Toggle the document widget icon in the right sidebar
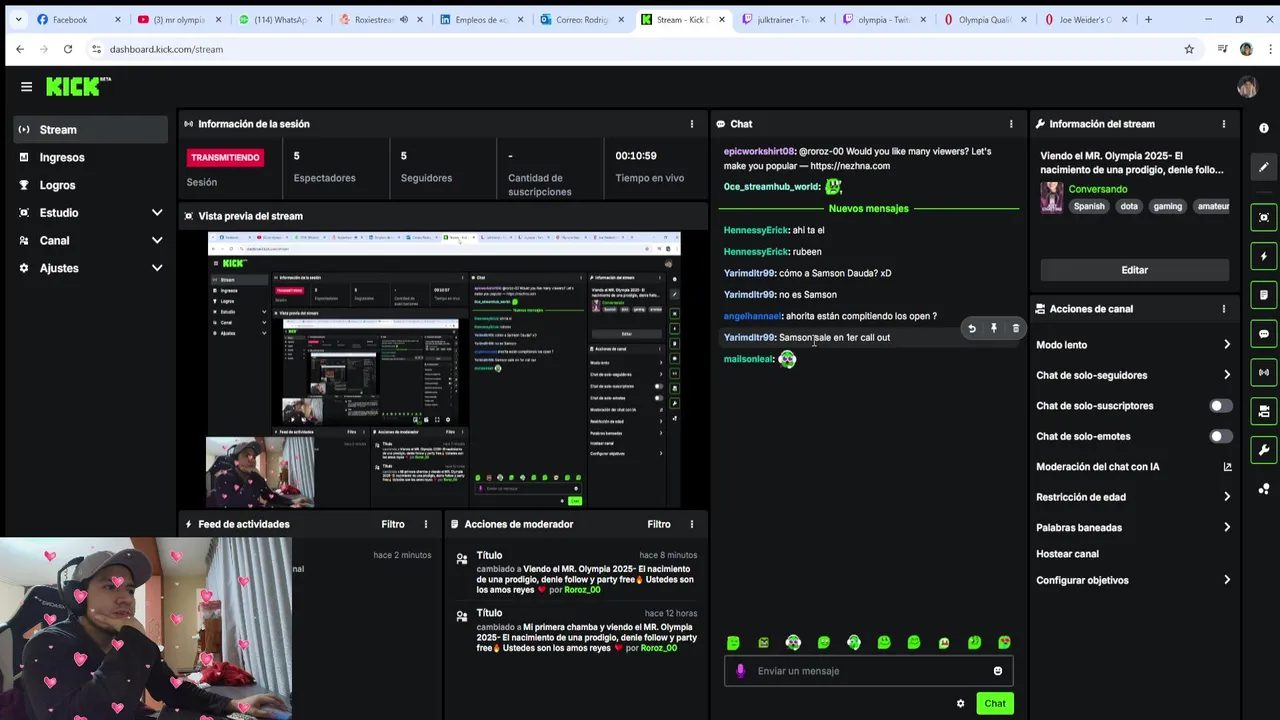The height and width of the screenshot is (720, 1280). 1264,295
